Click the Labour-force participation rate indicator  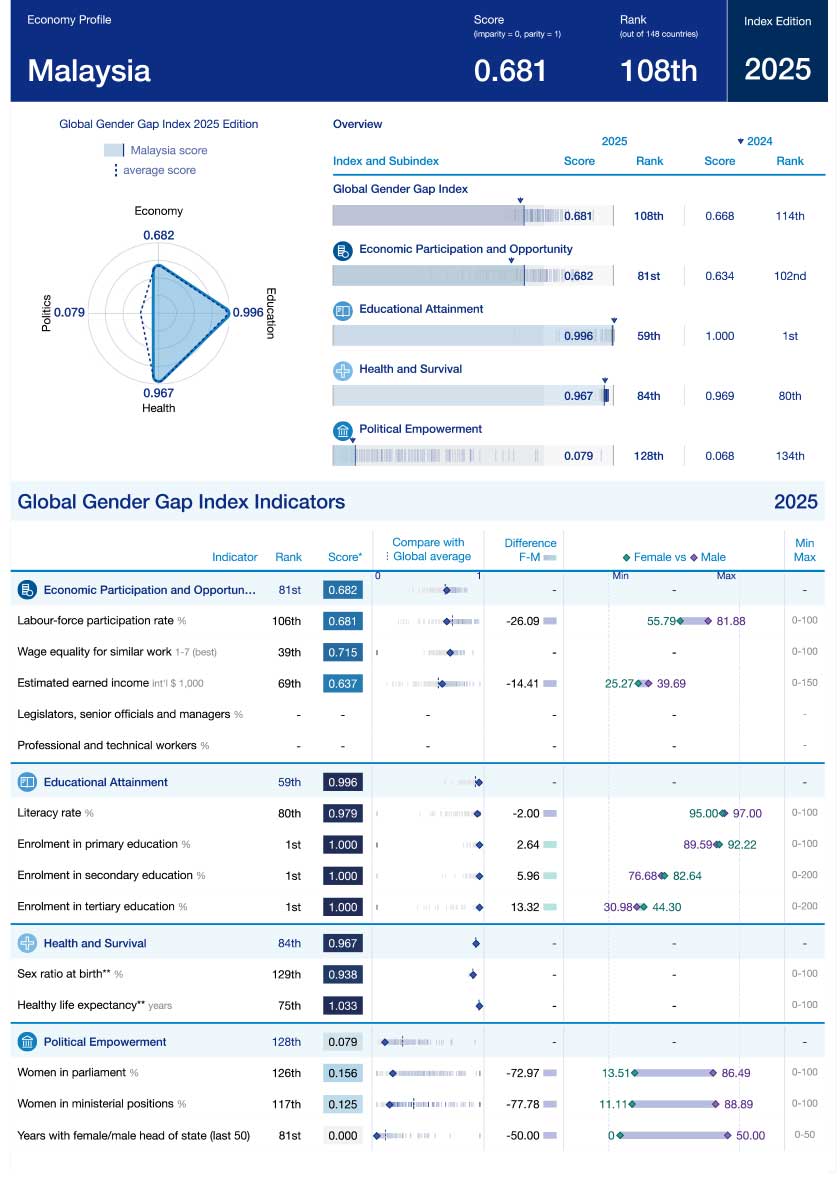[x=96, y=621]
